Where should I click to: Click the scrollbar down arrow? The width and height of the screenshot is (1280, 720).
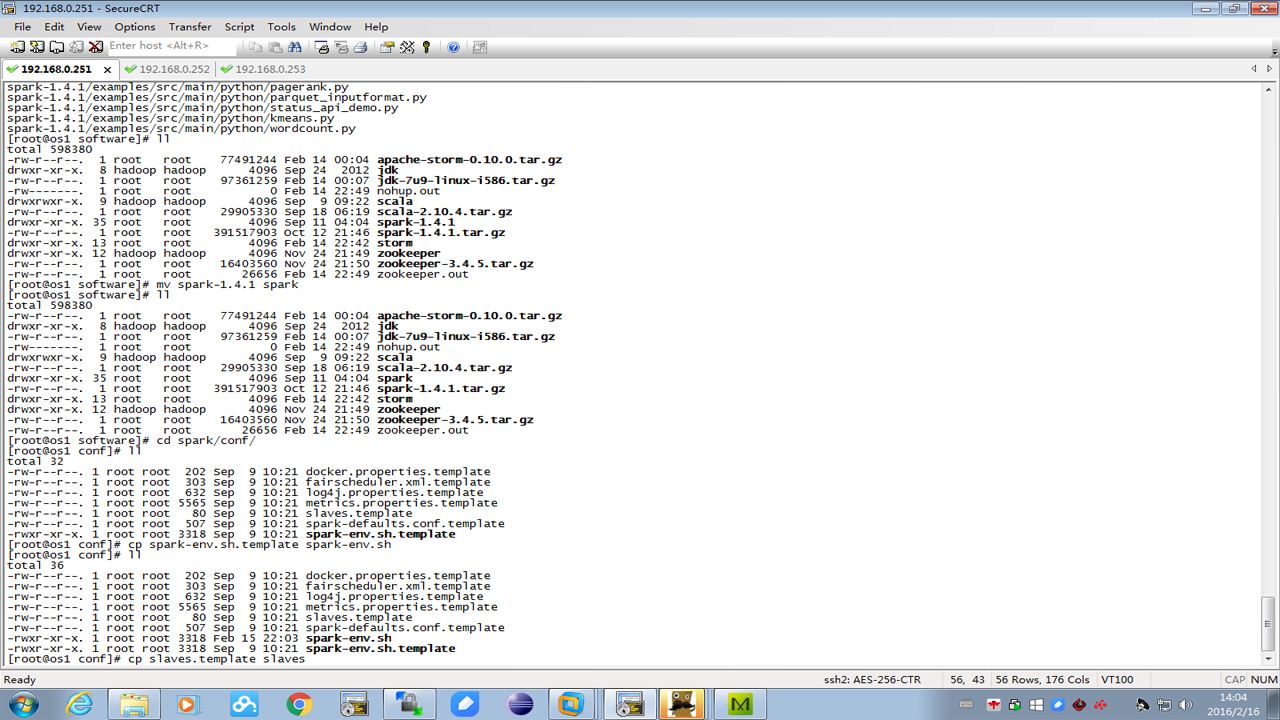coord(1270,659)
